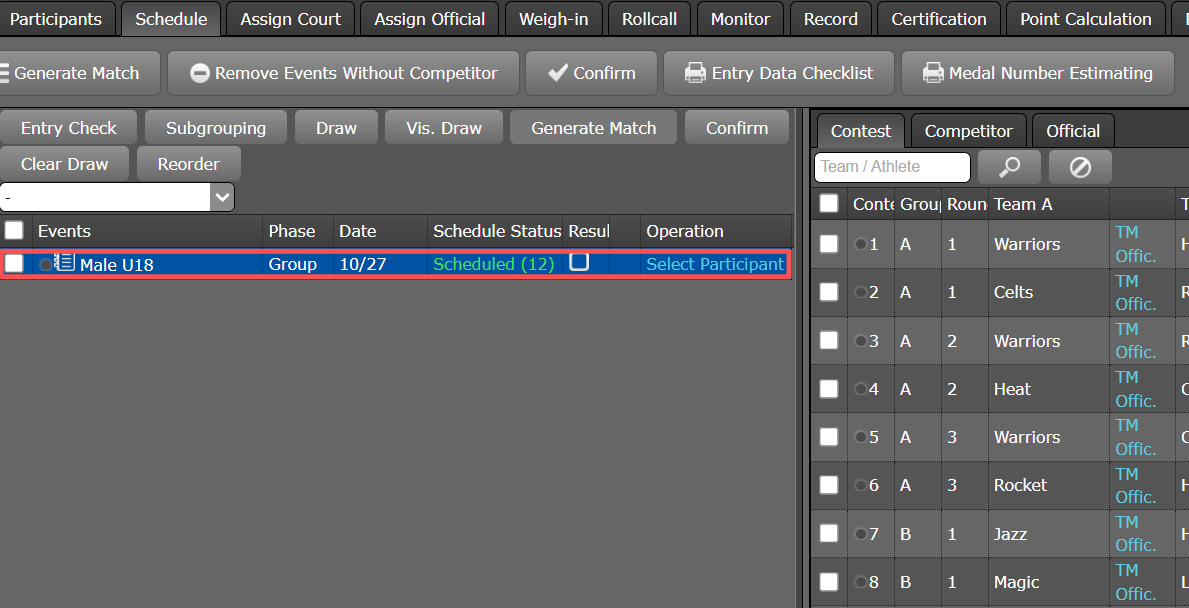
Task: Click the Result box icon in Male U18 row
Action: (579, 263)
